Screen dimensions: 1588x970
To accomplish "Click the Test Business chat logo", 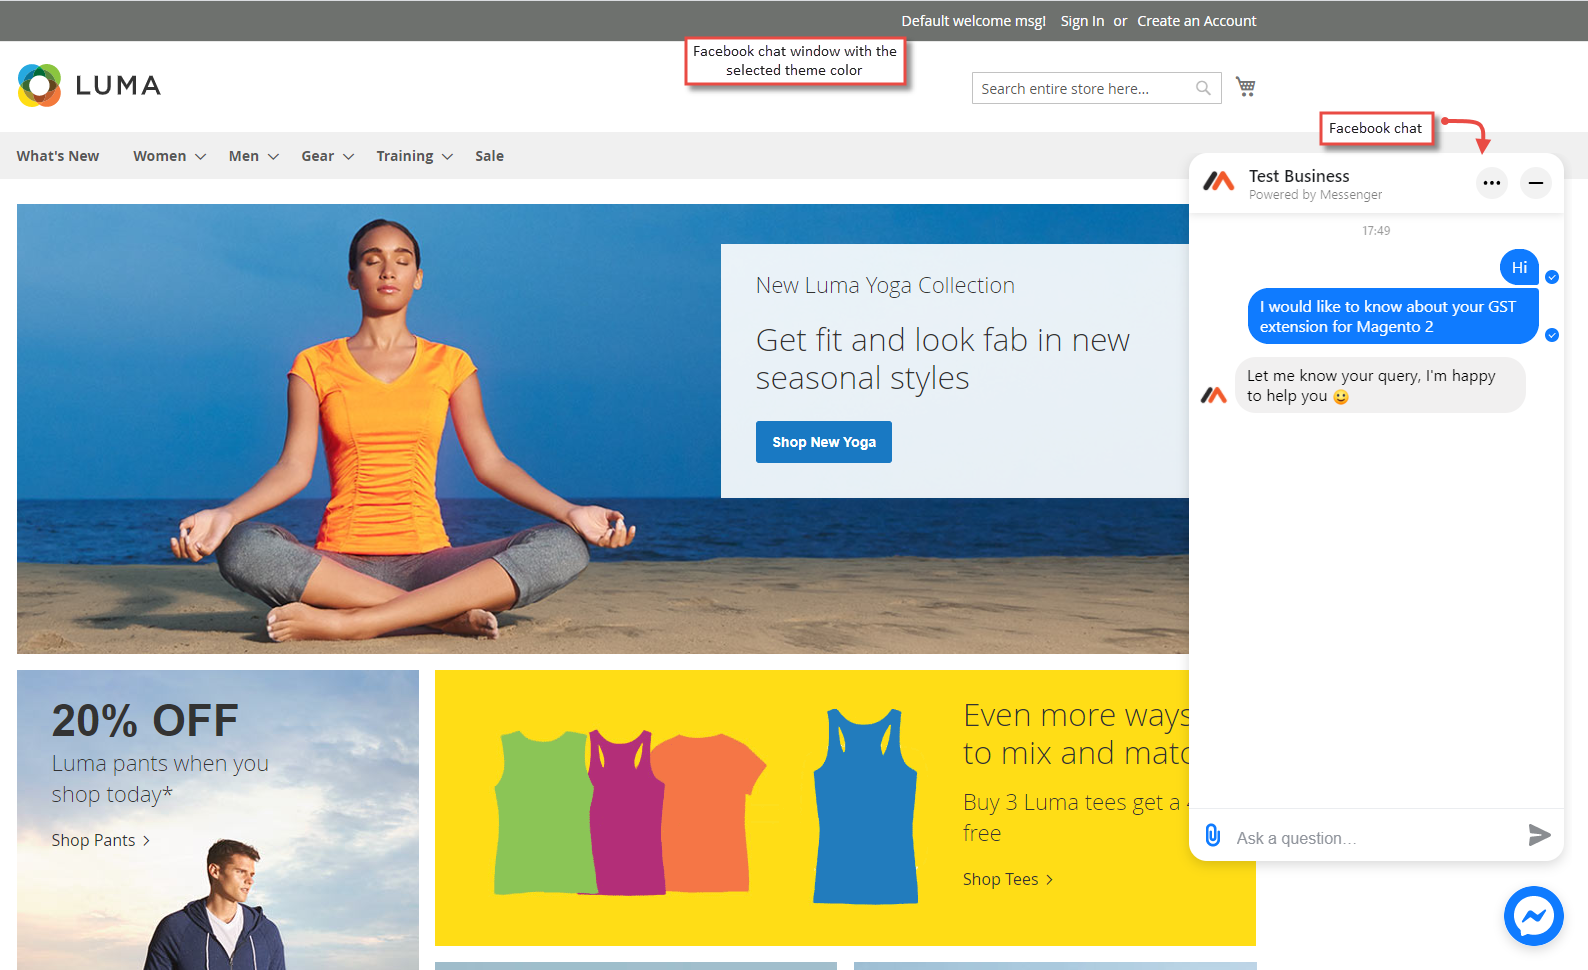I will (1218, 182).
